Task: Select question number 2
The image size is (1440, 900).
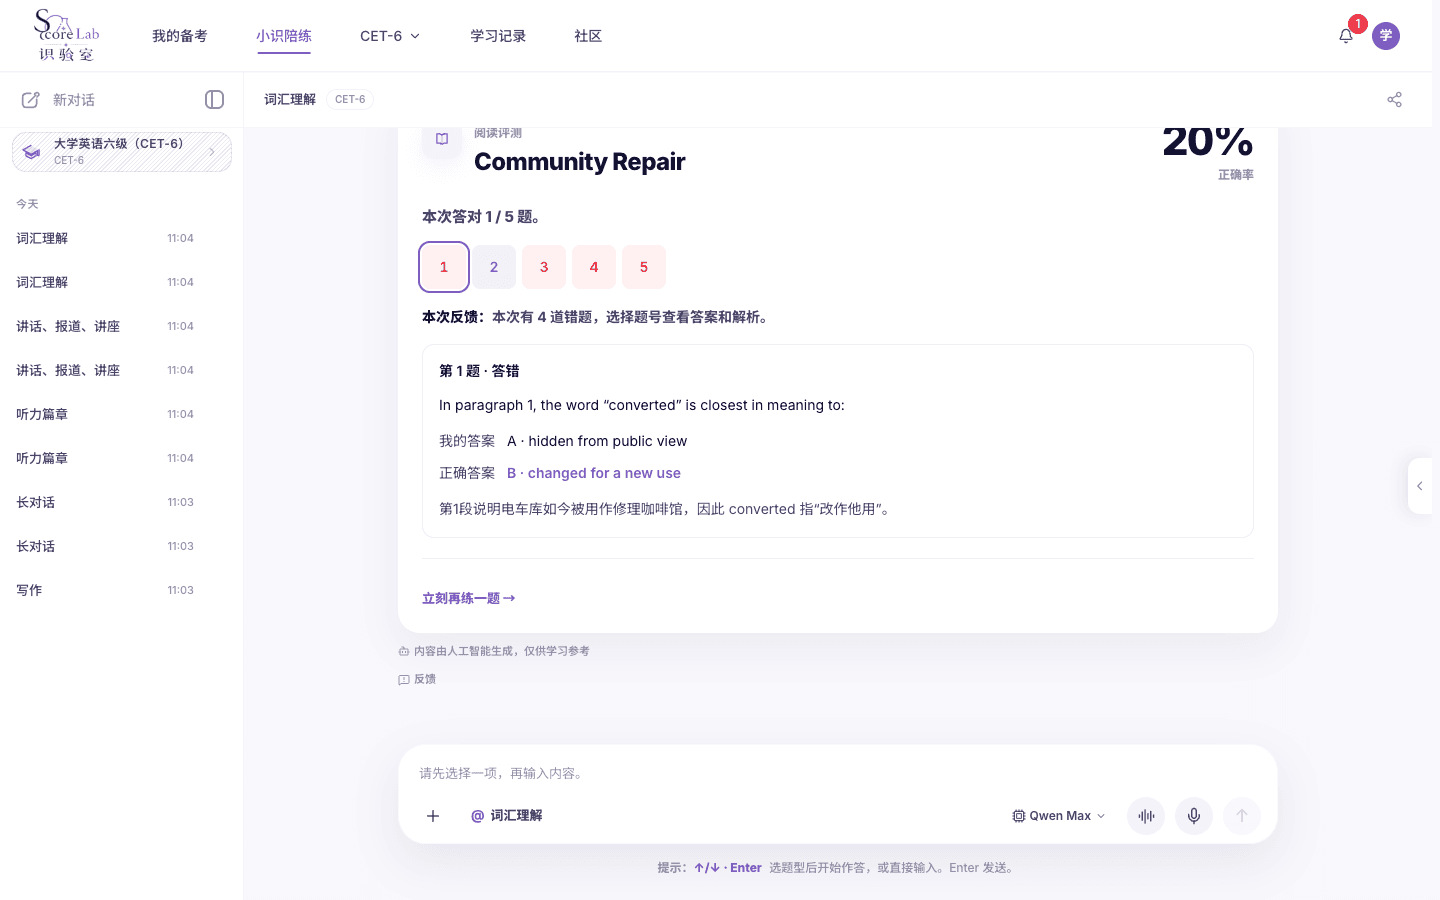Action: tap(494, 267)
